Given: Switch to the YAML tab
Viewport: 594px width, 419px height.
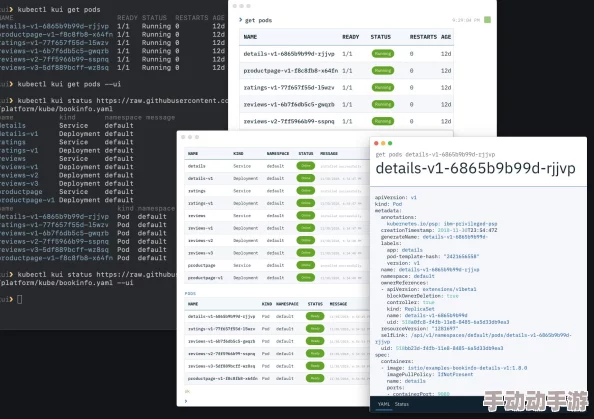Looking at the screenshot, I should [x=383, y=404].
